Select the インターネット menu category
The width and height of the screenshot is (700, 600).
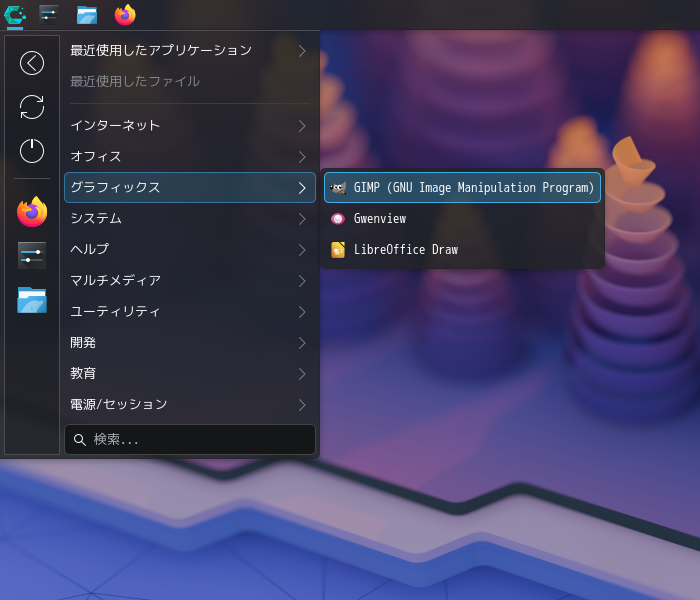(190, 125)
